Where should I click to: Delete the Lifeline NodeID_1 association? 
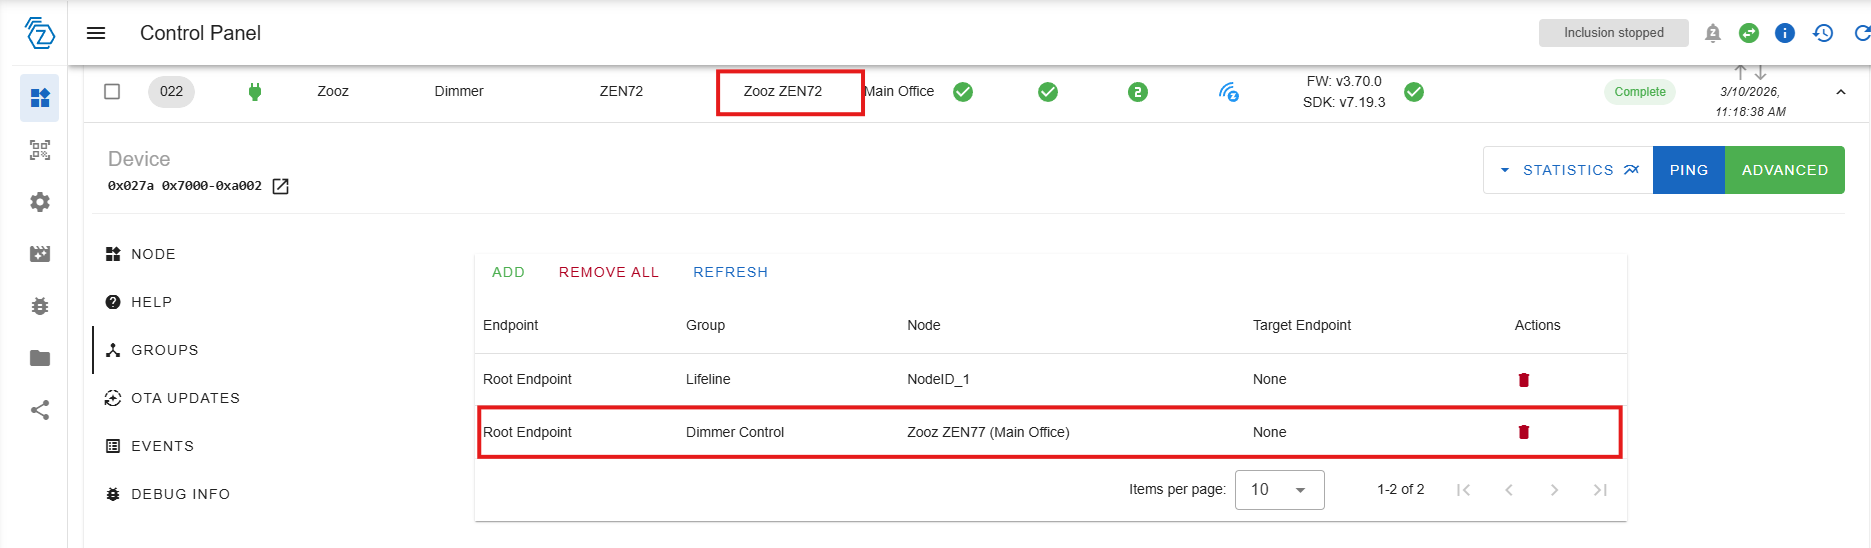(x=1524, y=380)
